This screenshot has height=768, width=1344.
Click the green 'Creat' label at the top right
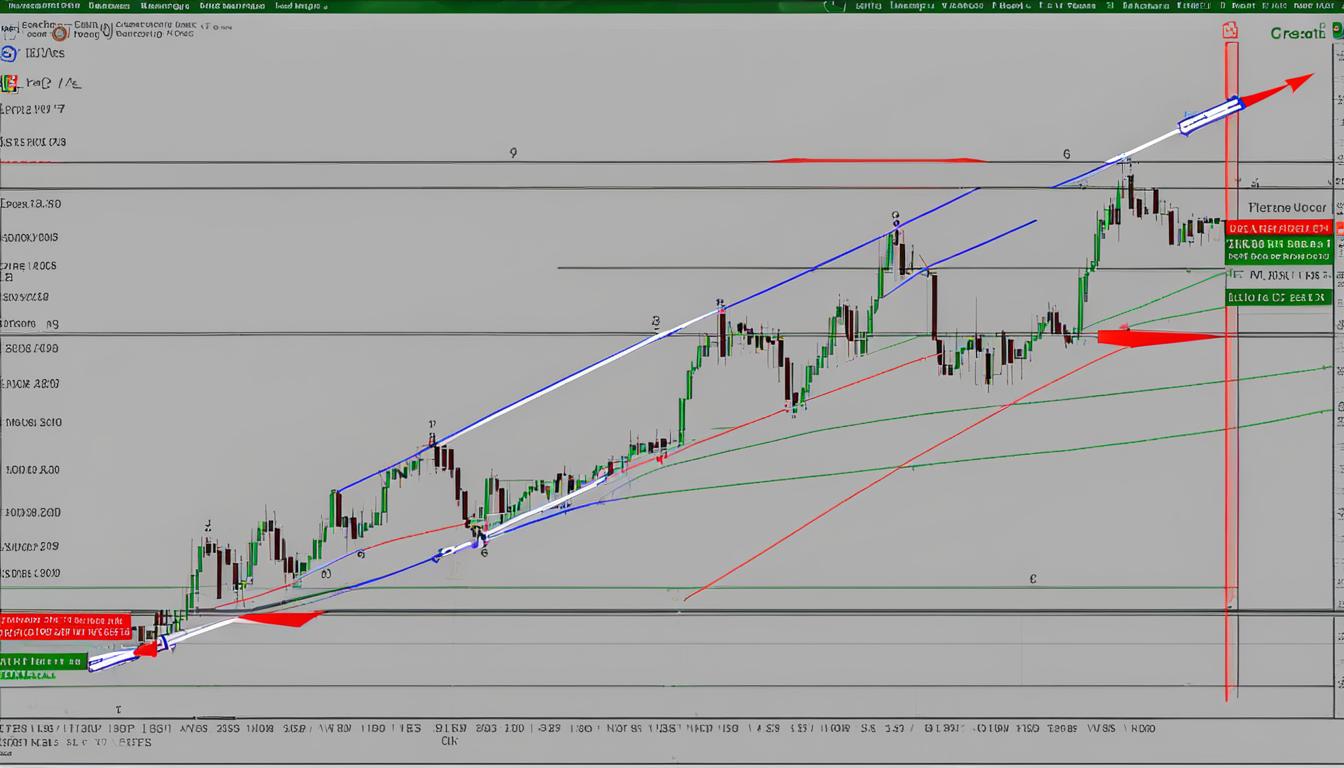(1297, 33)
